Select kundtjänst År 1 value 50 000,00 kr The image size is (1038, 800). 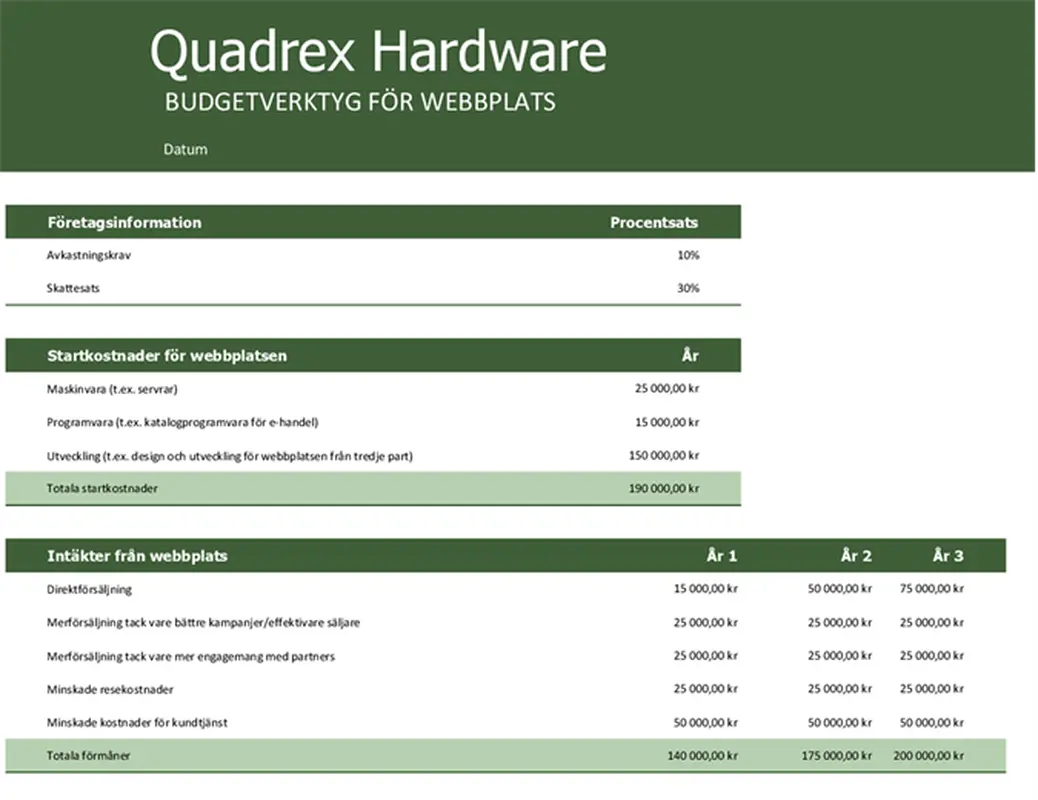[x=705, y=723]
